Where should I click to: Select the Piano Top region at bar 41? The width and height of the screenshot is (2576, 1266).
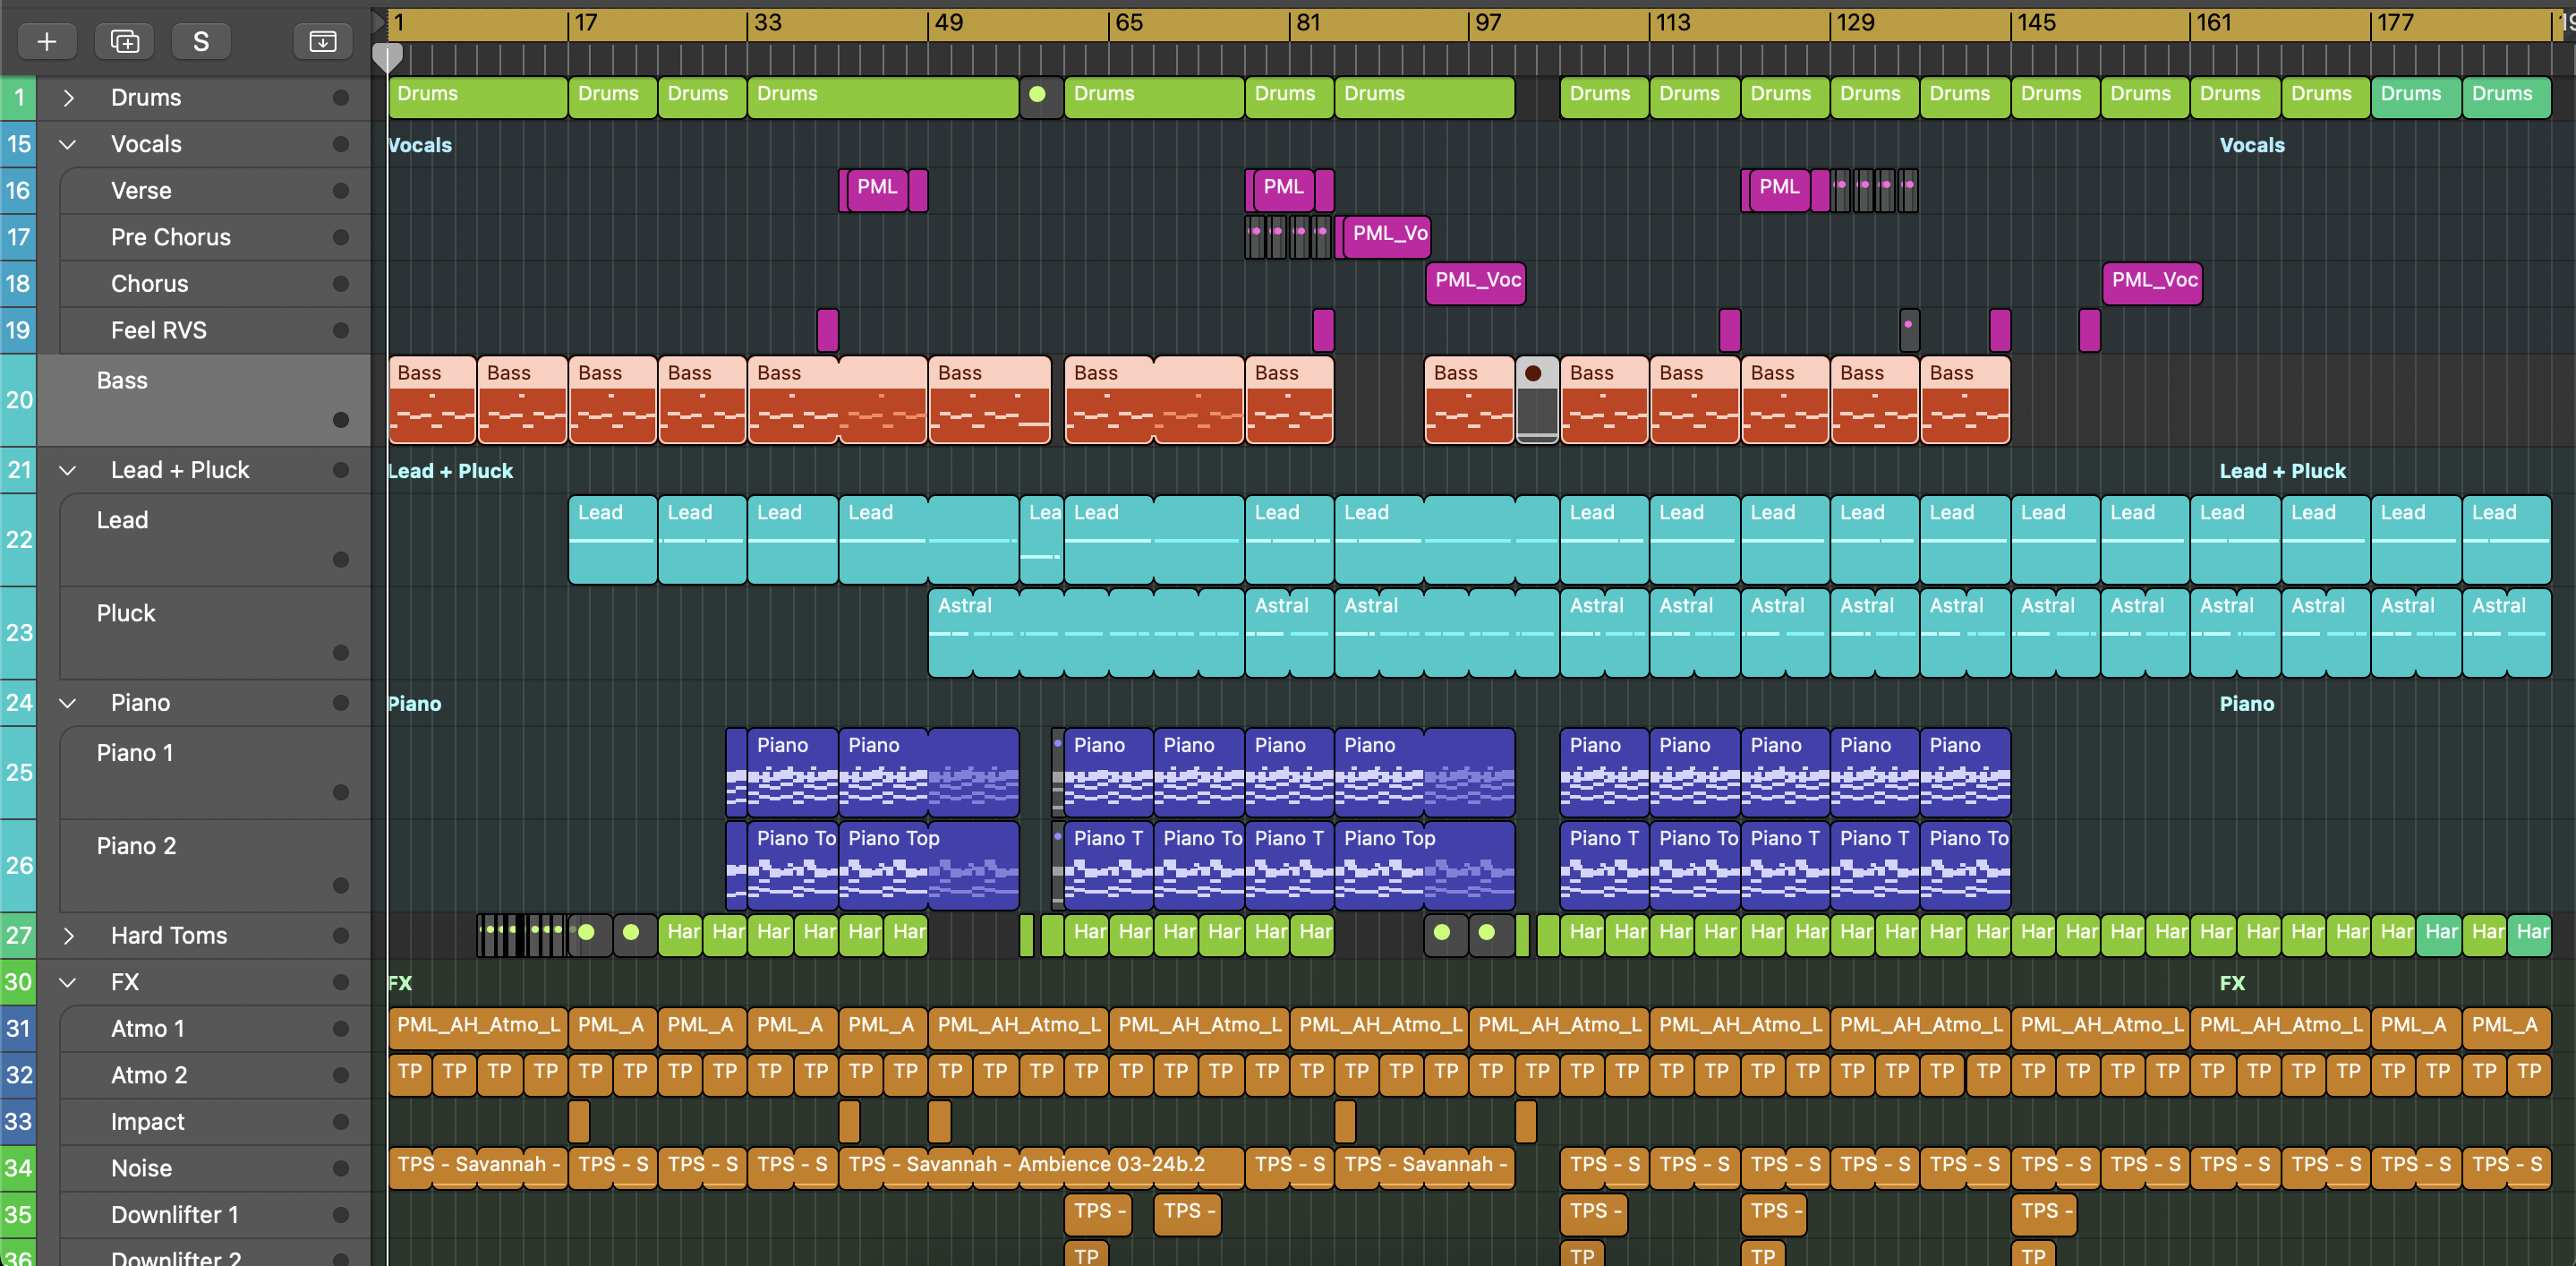[929, 866]
